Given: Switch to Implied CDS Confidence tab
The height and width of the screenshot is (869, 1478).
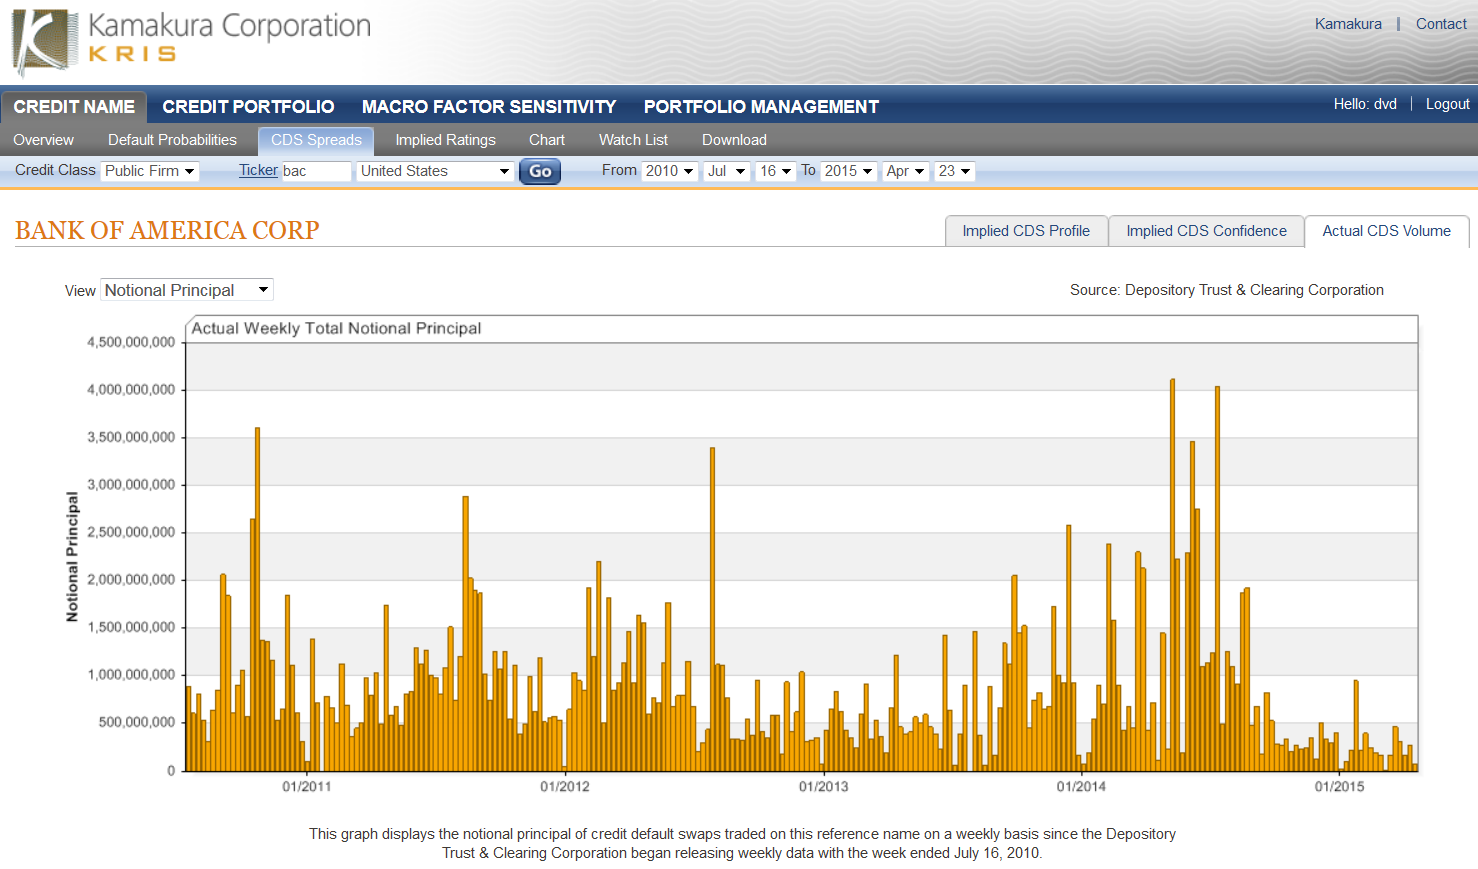Looking at the screenshot, I should tap(1206, 231).
